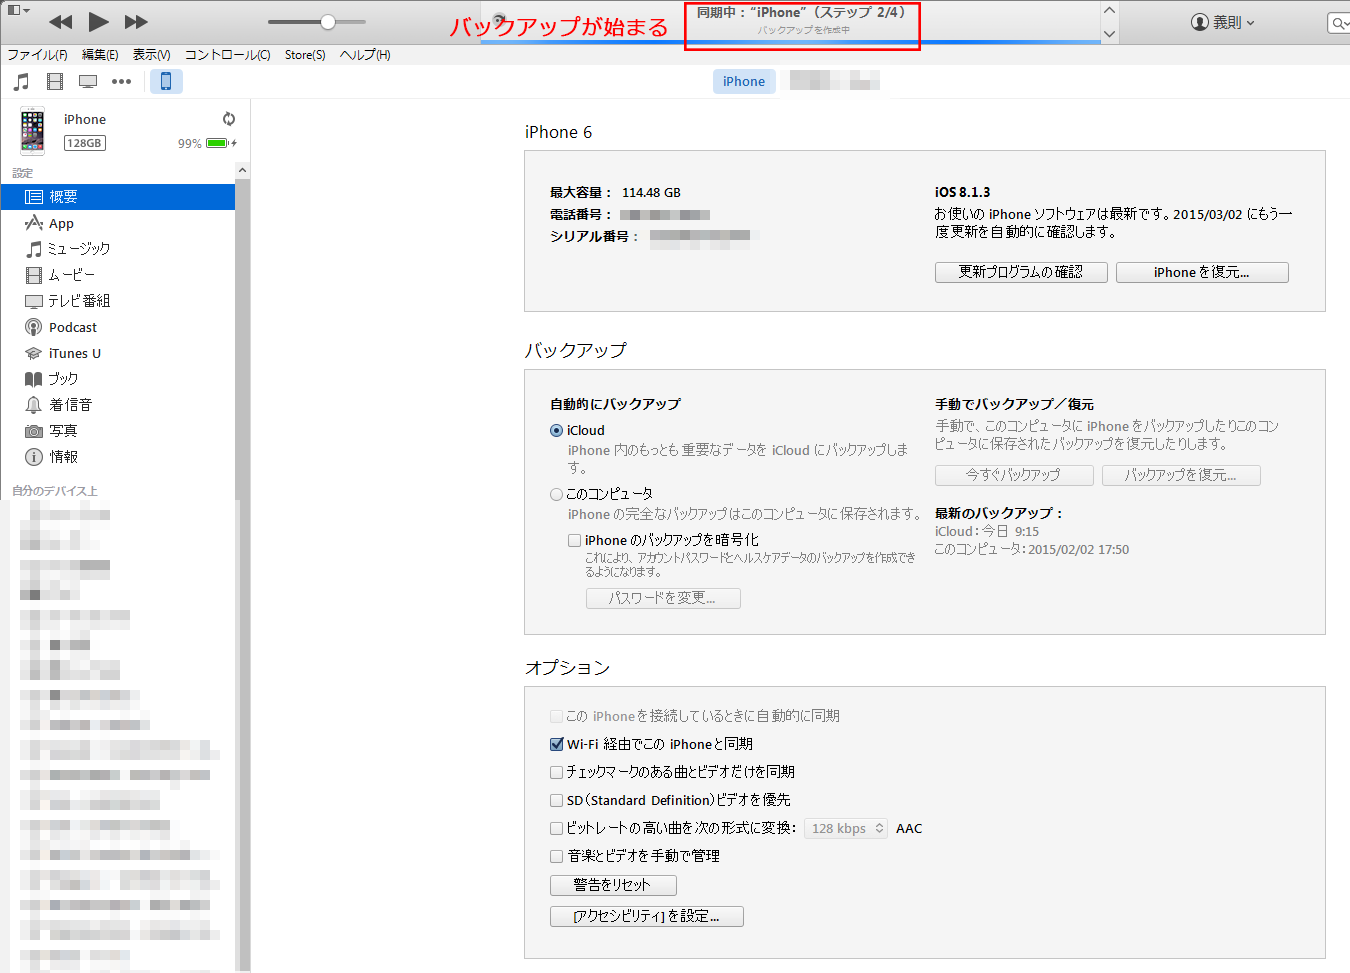Click 警告をリセット button

point(613,885)
